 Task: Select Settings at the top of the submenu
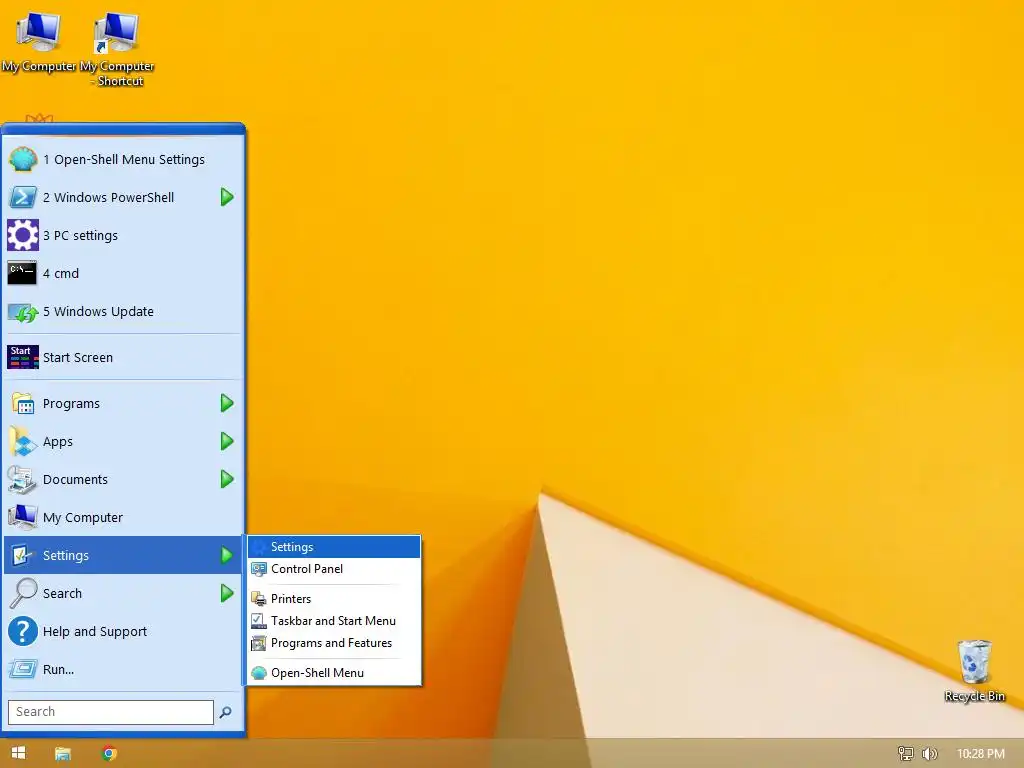[x=334, y=547]
